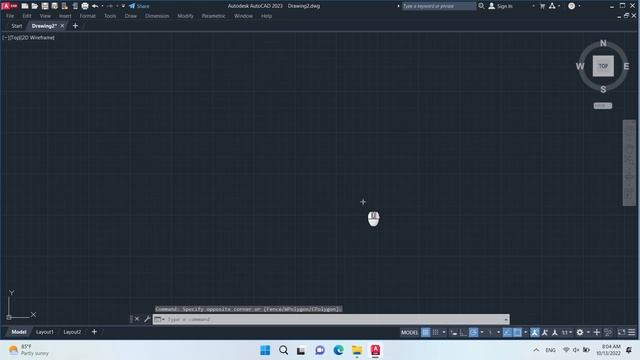Toggle object snap tracking in status bar

(507, 333)
